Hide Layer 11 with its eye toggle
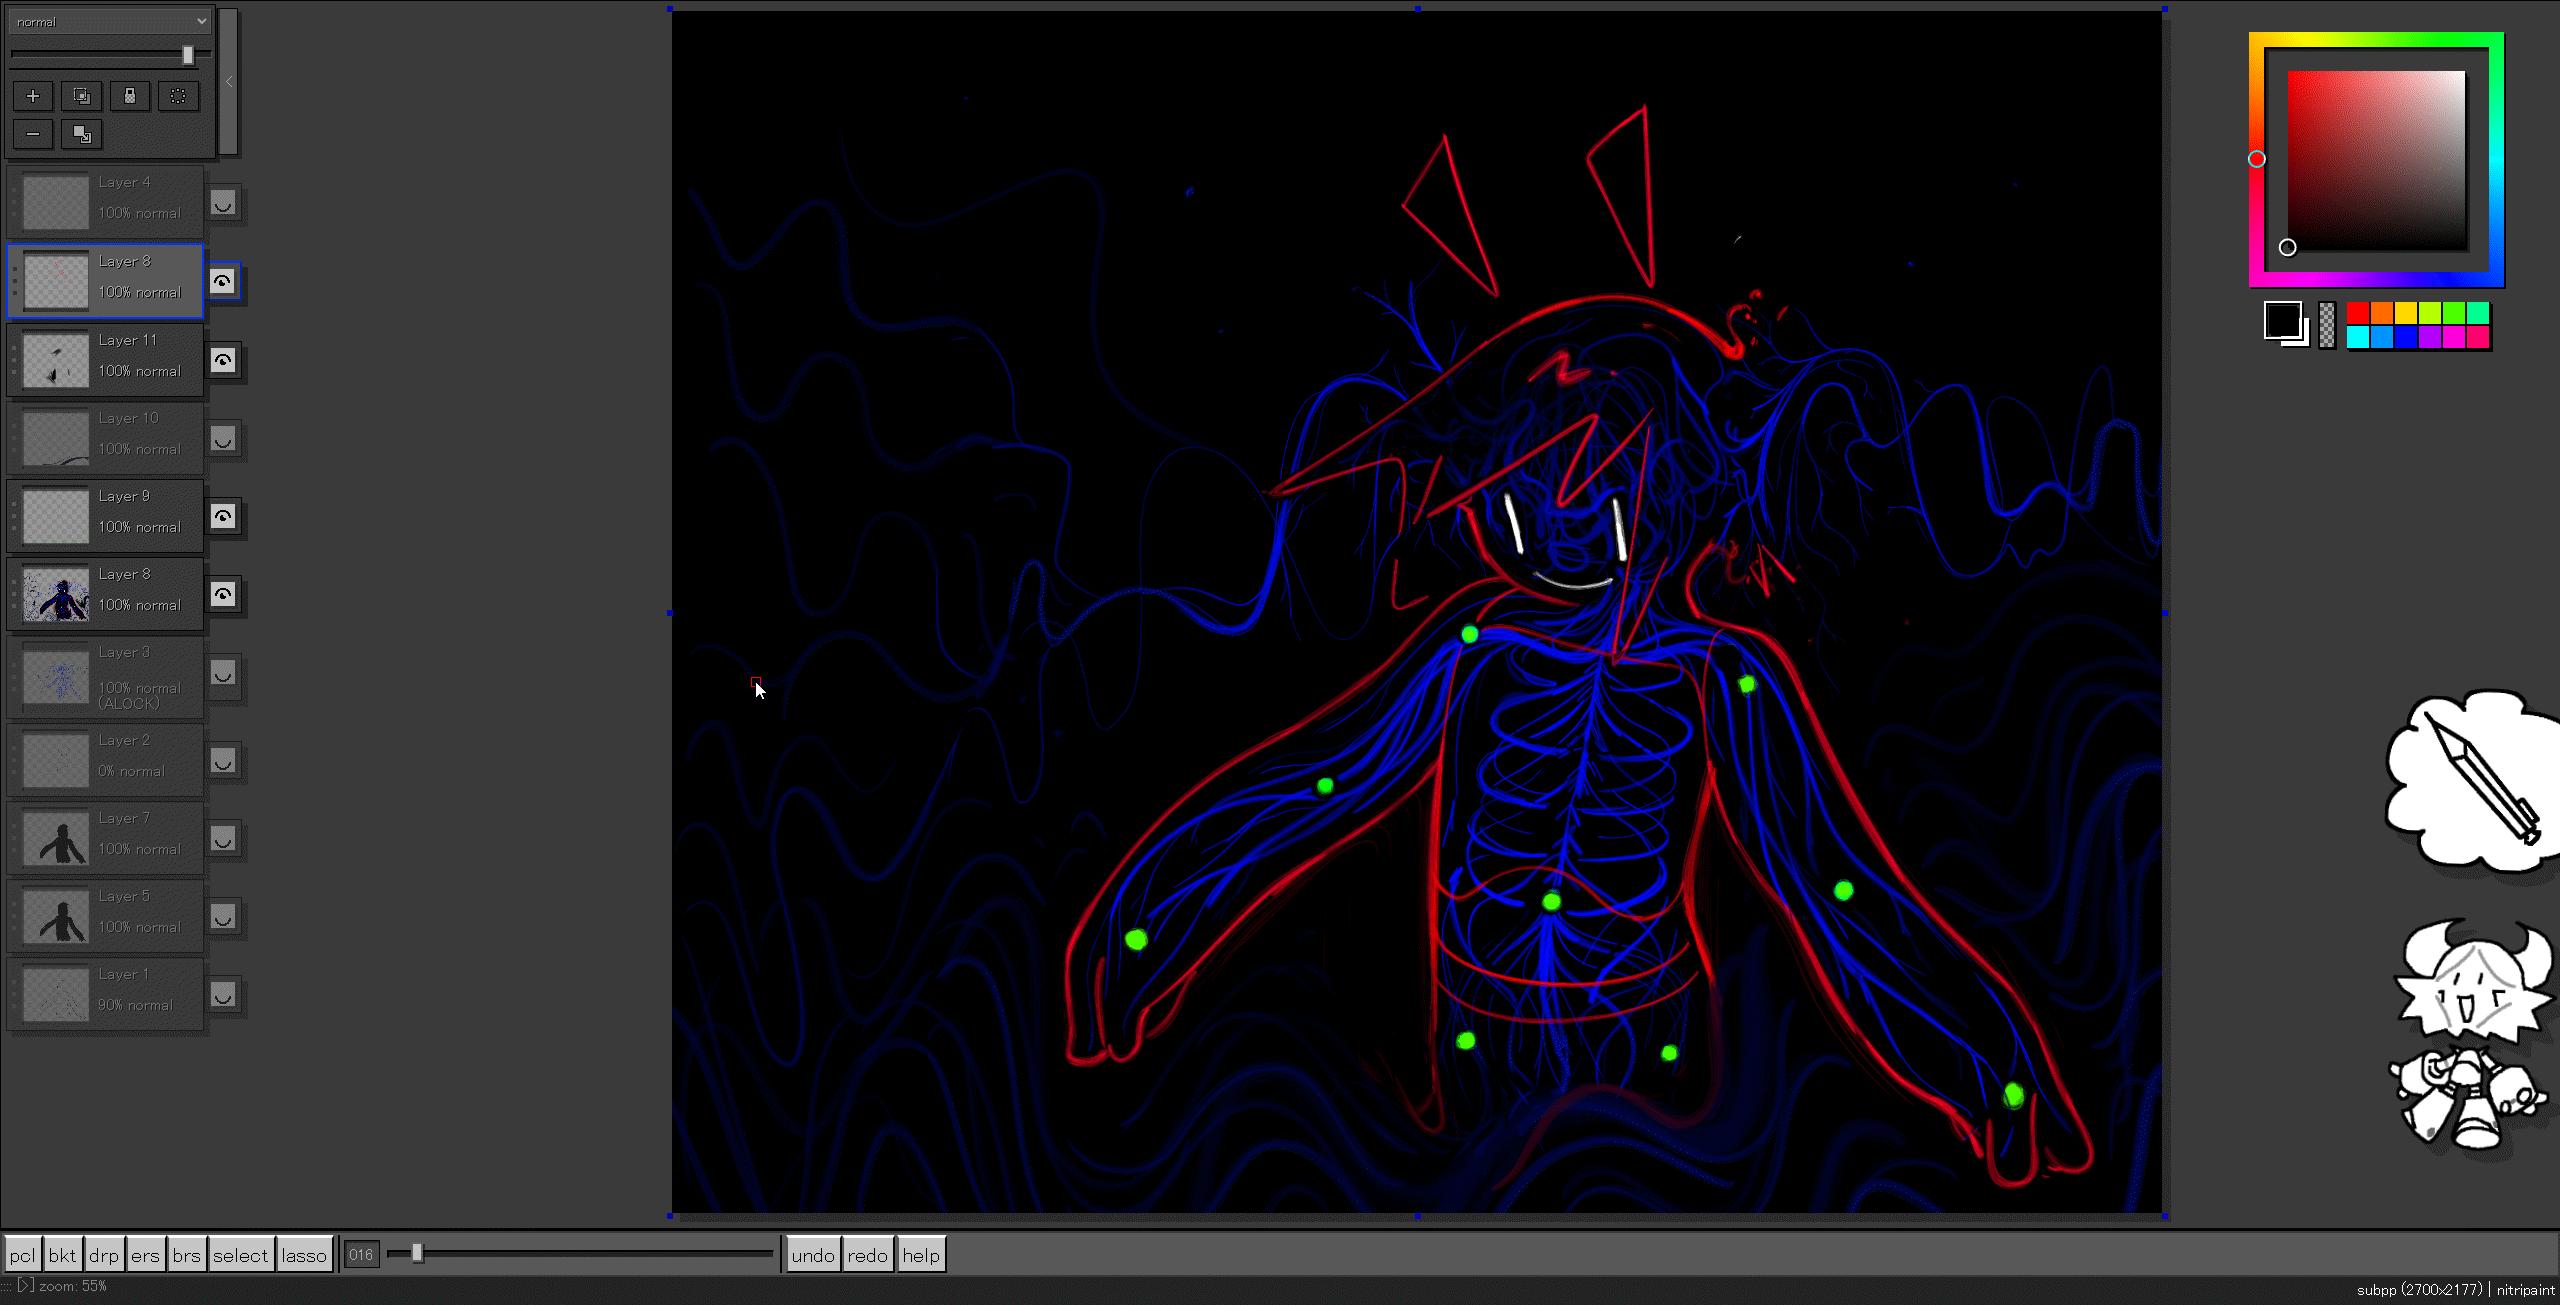This screenshot has height=1305, width=2560. coord(223,360)
